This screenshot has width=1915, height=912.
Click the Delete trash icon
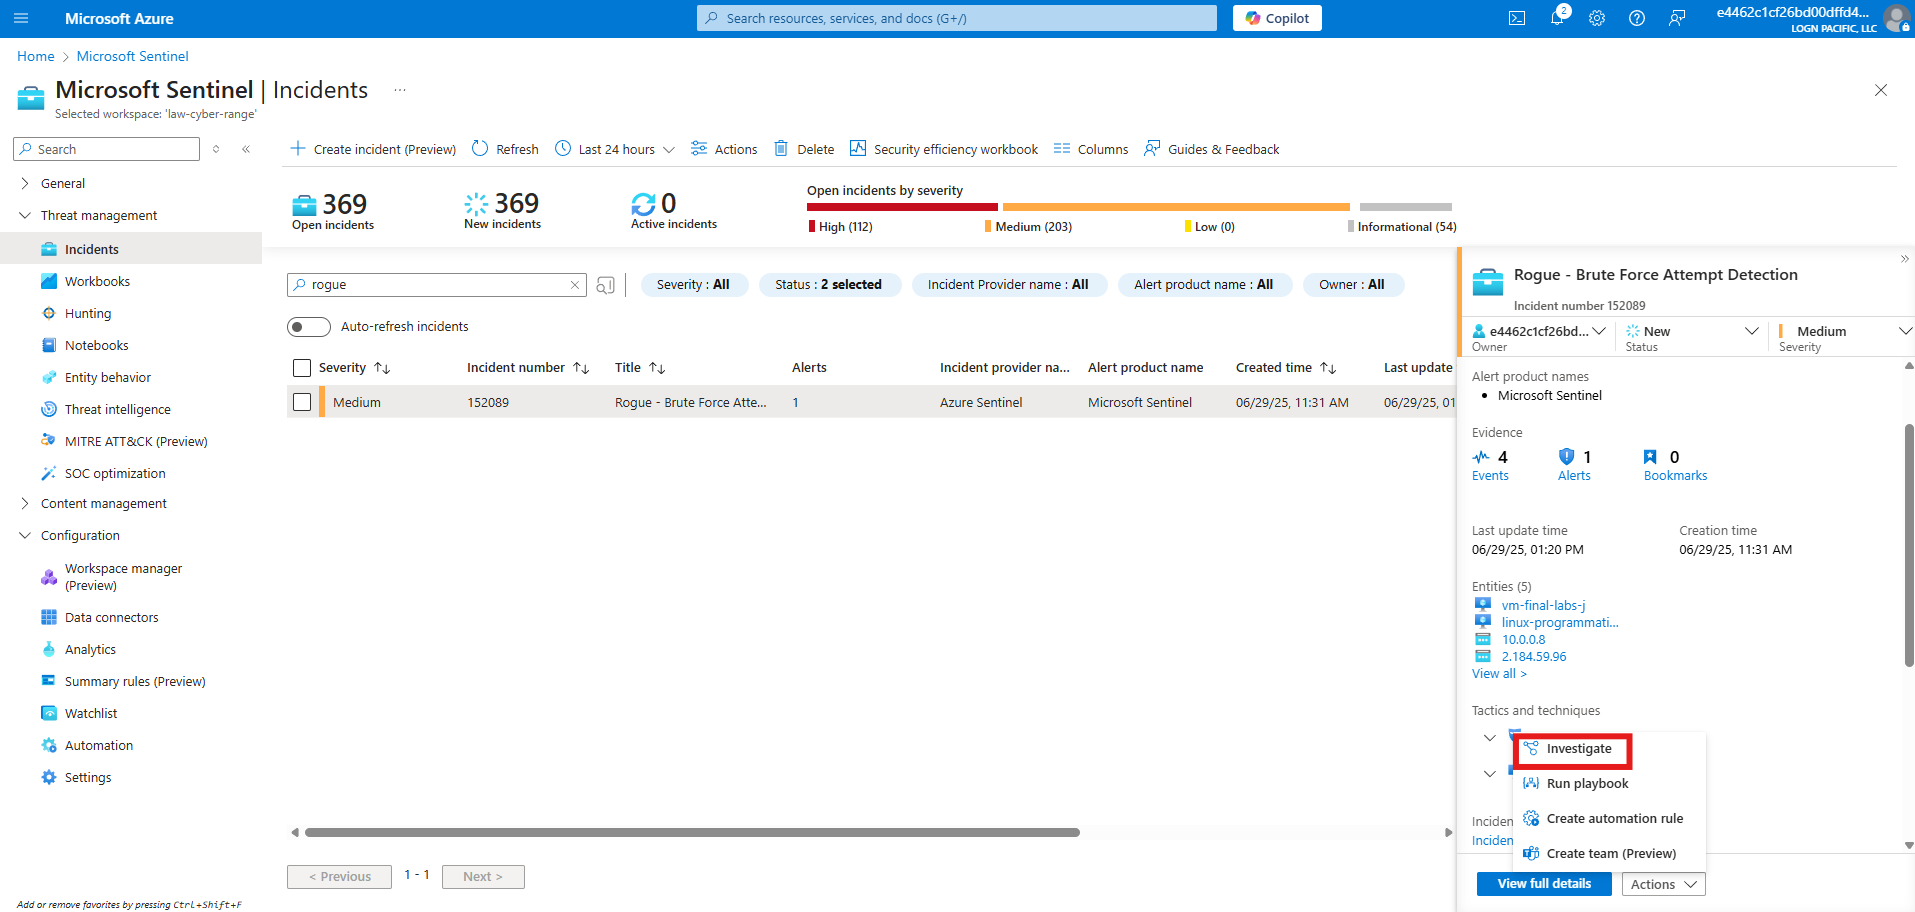[x=781, y=148]
